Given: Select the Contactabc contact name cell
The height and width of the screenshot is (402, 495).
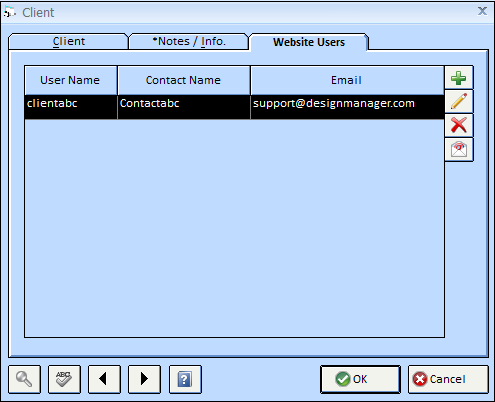Looking at the screenshot, I should [x=184, y=107].
